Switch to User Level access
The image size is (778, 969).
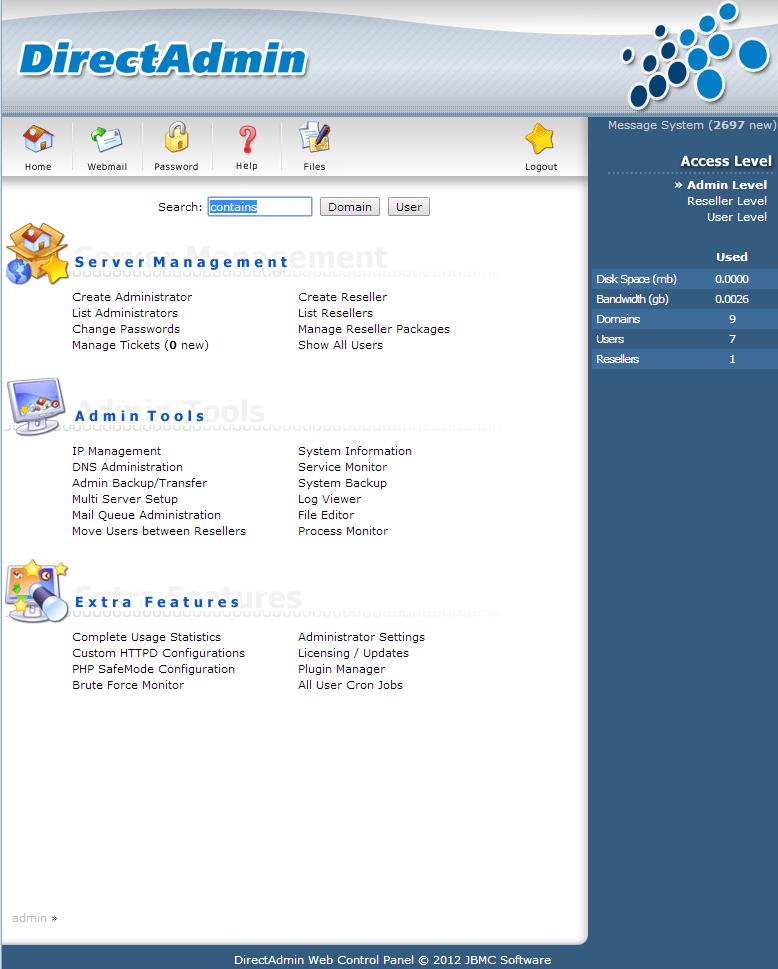pos(737,217)
